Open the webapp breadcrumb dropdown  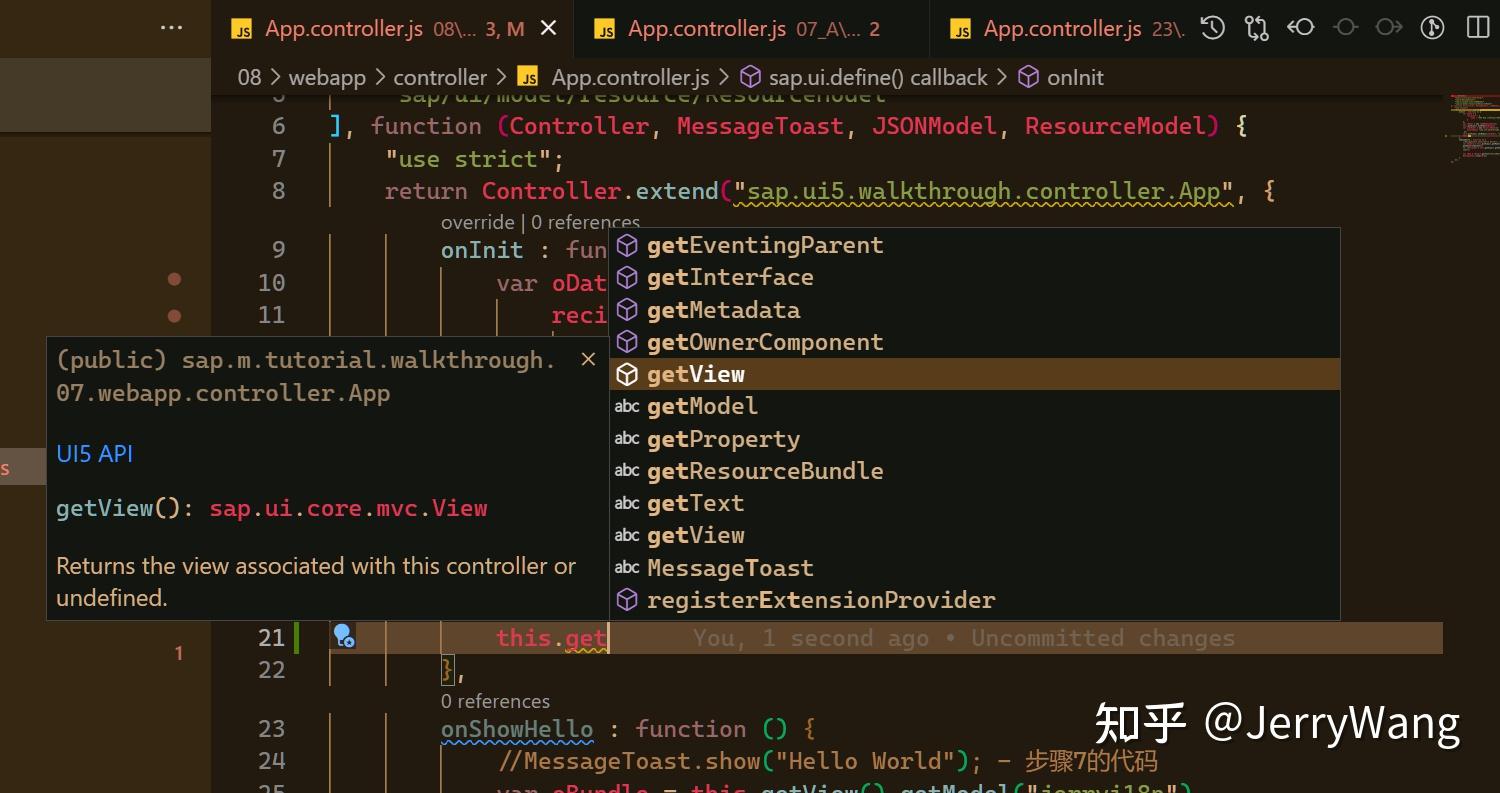click(x=327, y=76)
